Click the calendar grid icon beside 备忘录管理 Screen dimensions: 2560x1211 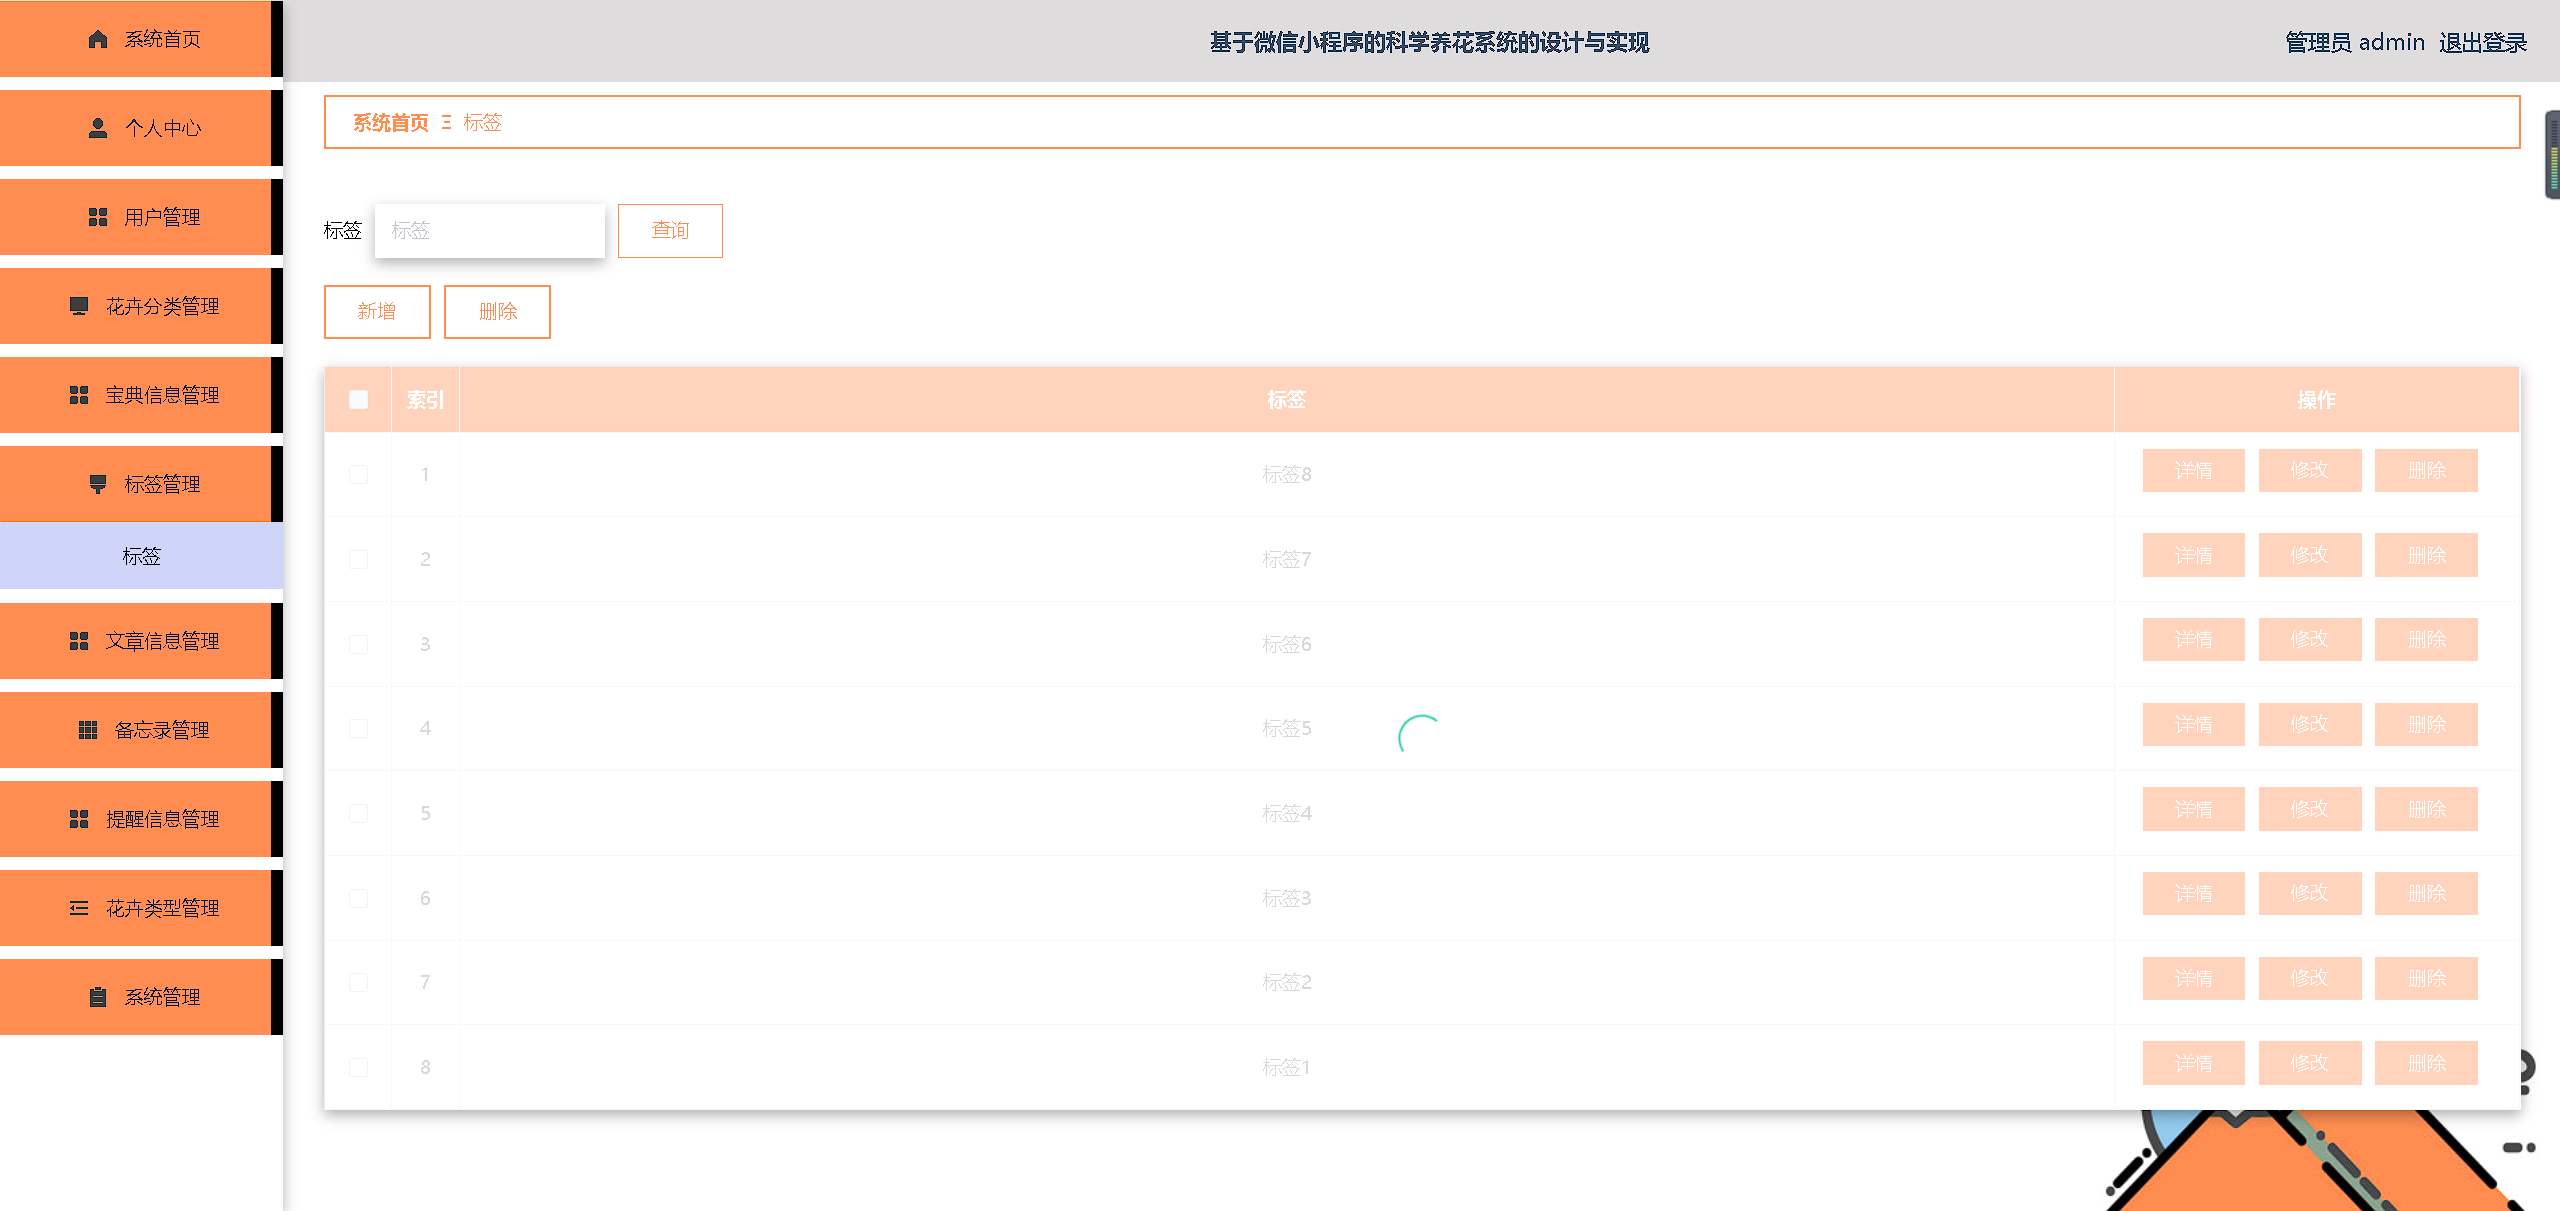(x=88, y=730)
